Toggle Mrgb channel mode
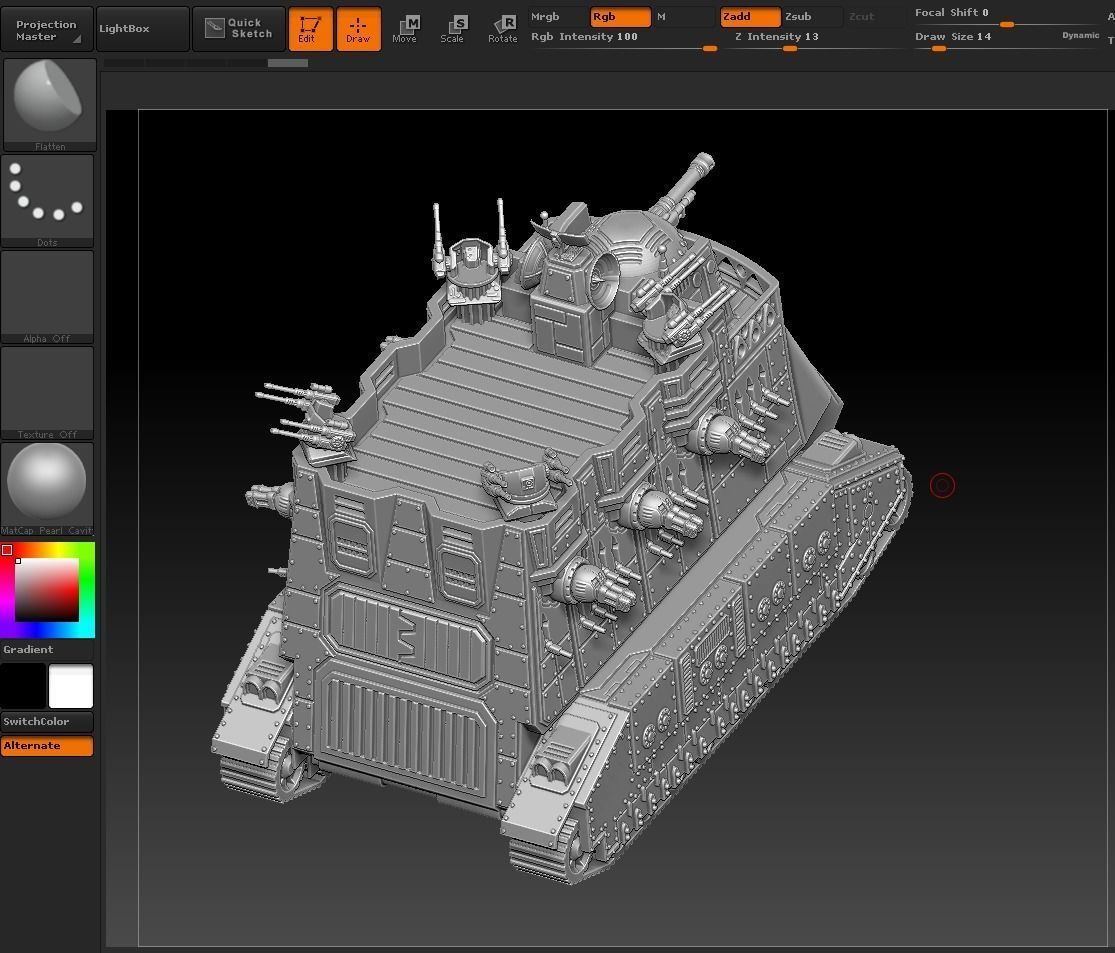Image resolution: width=1115 pixels, height=953 pixels. pyautogui.click(x=558, y=16)
